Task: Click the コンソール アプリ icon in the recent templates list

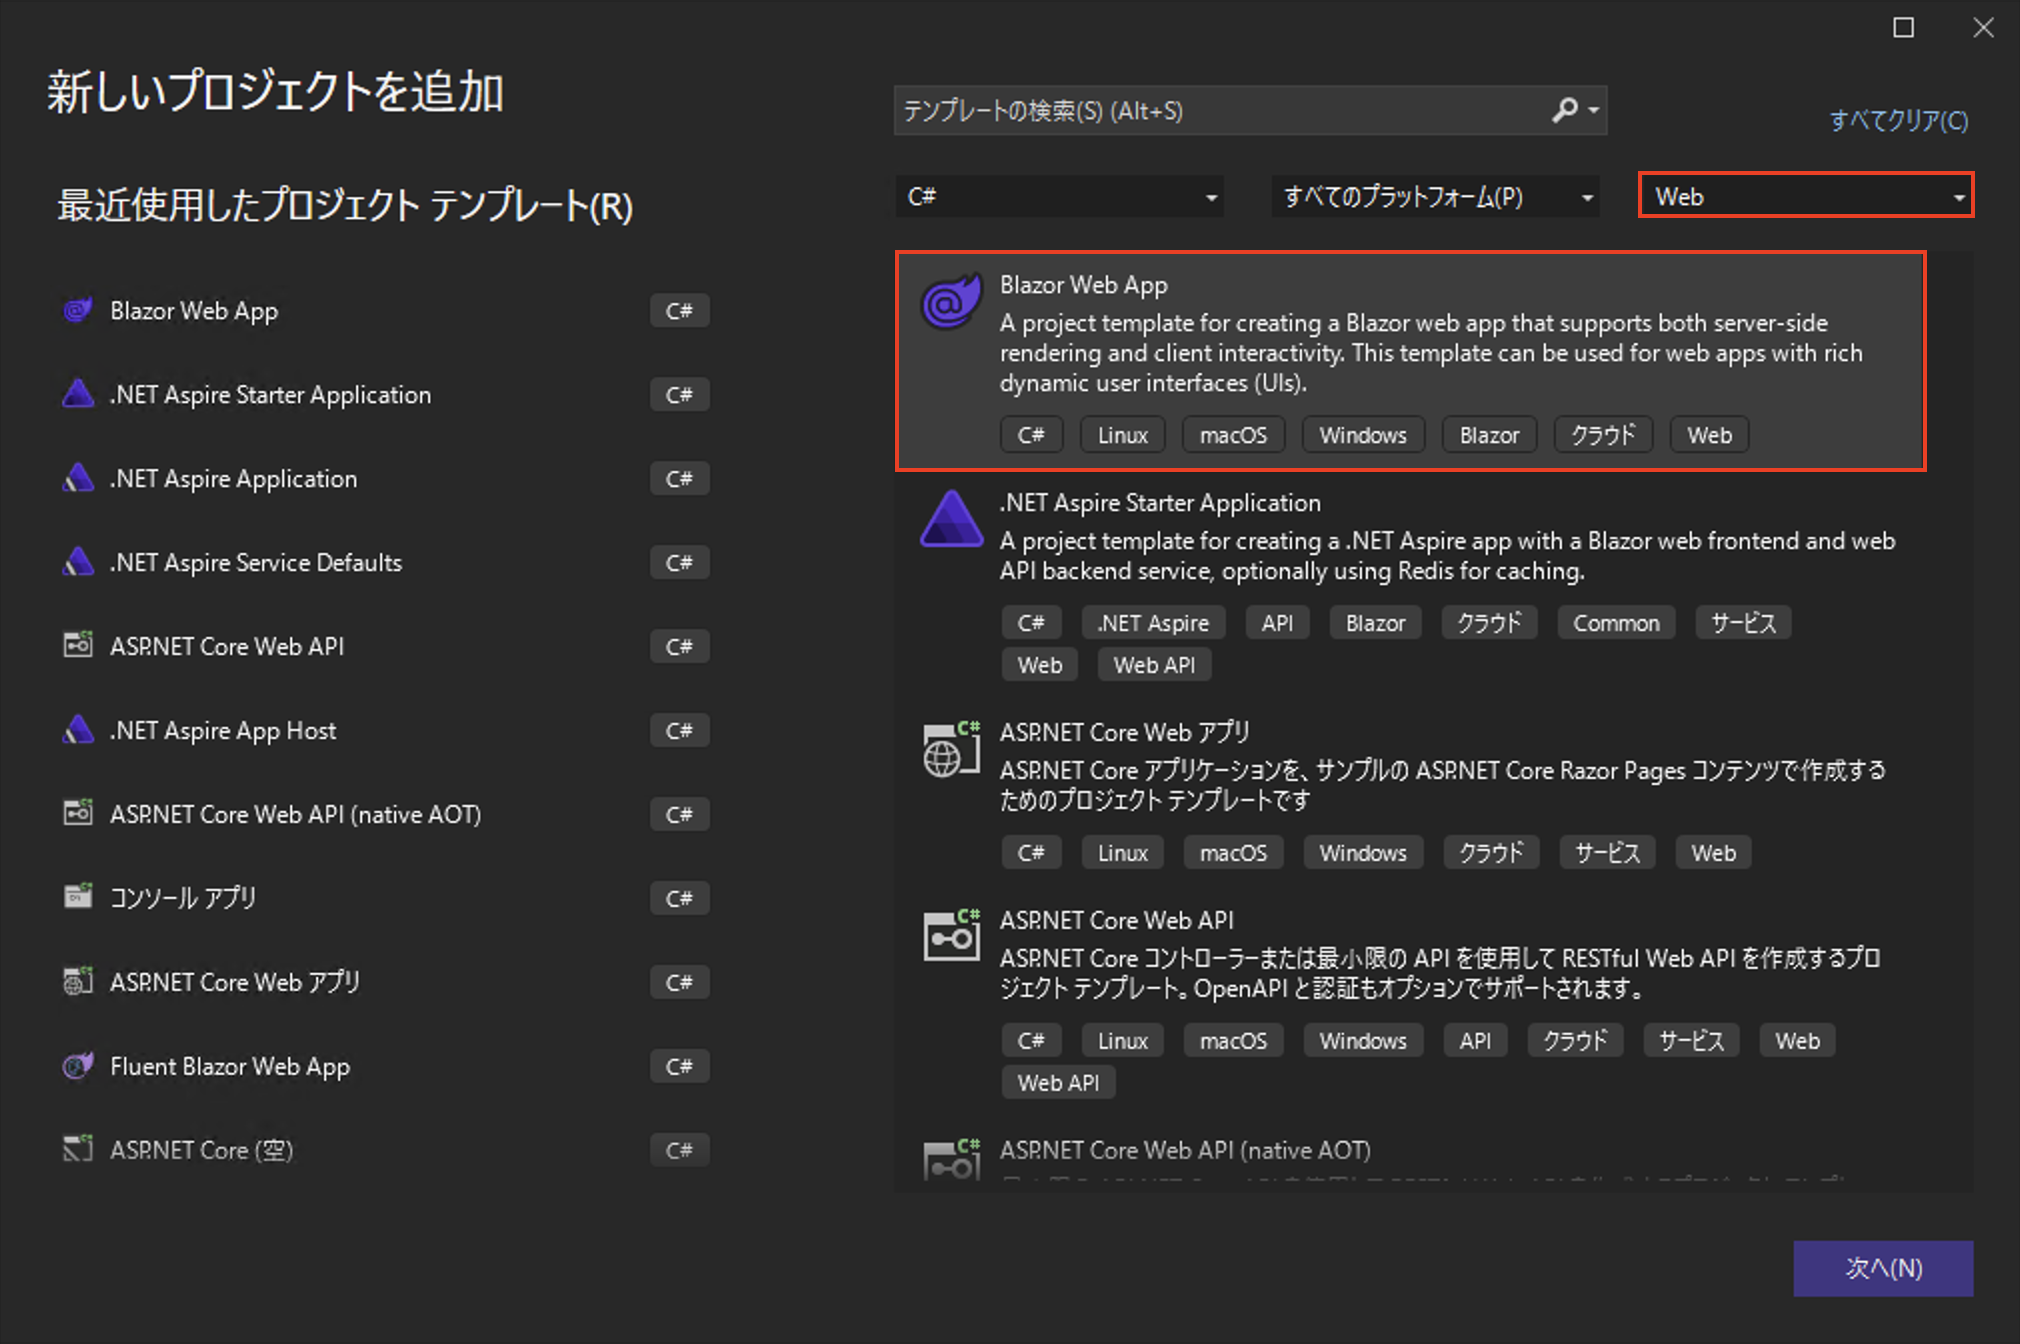Action: [x=78, y=897]
